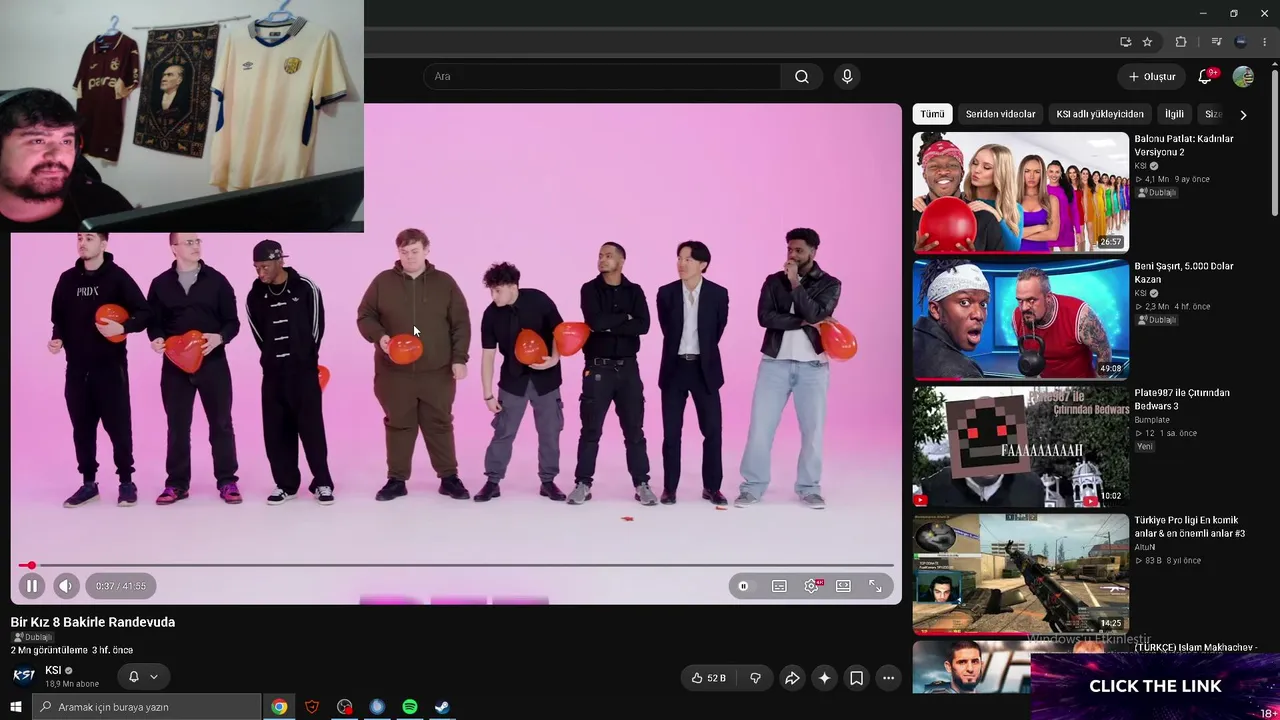
Task: Click the taskbar search box Aramak için buraya yazın
Action: click(146, 707)
